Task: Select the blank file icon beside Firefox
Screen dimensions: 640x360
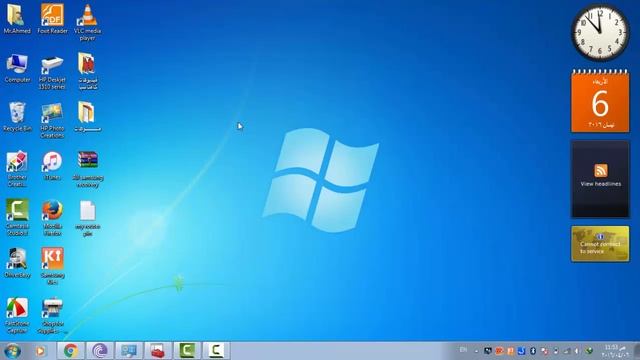Action: coord(87,218)
